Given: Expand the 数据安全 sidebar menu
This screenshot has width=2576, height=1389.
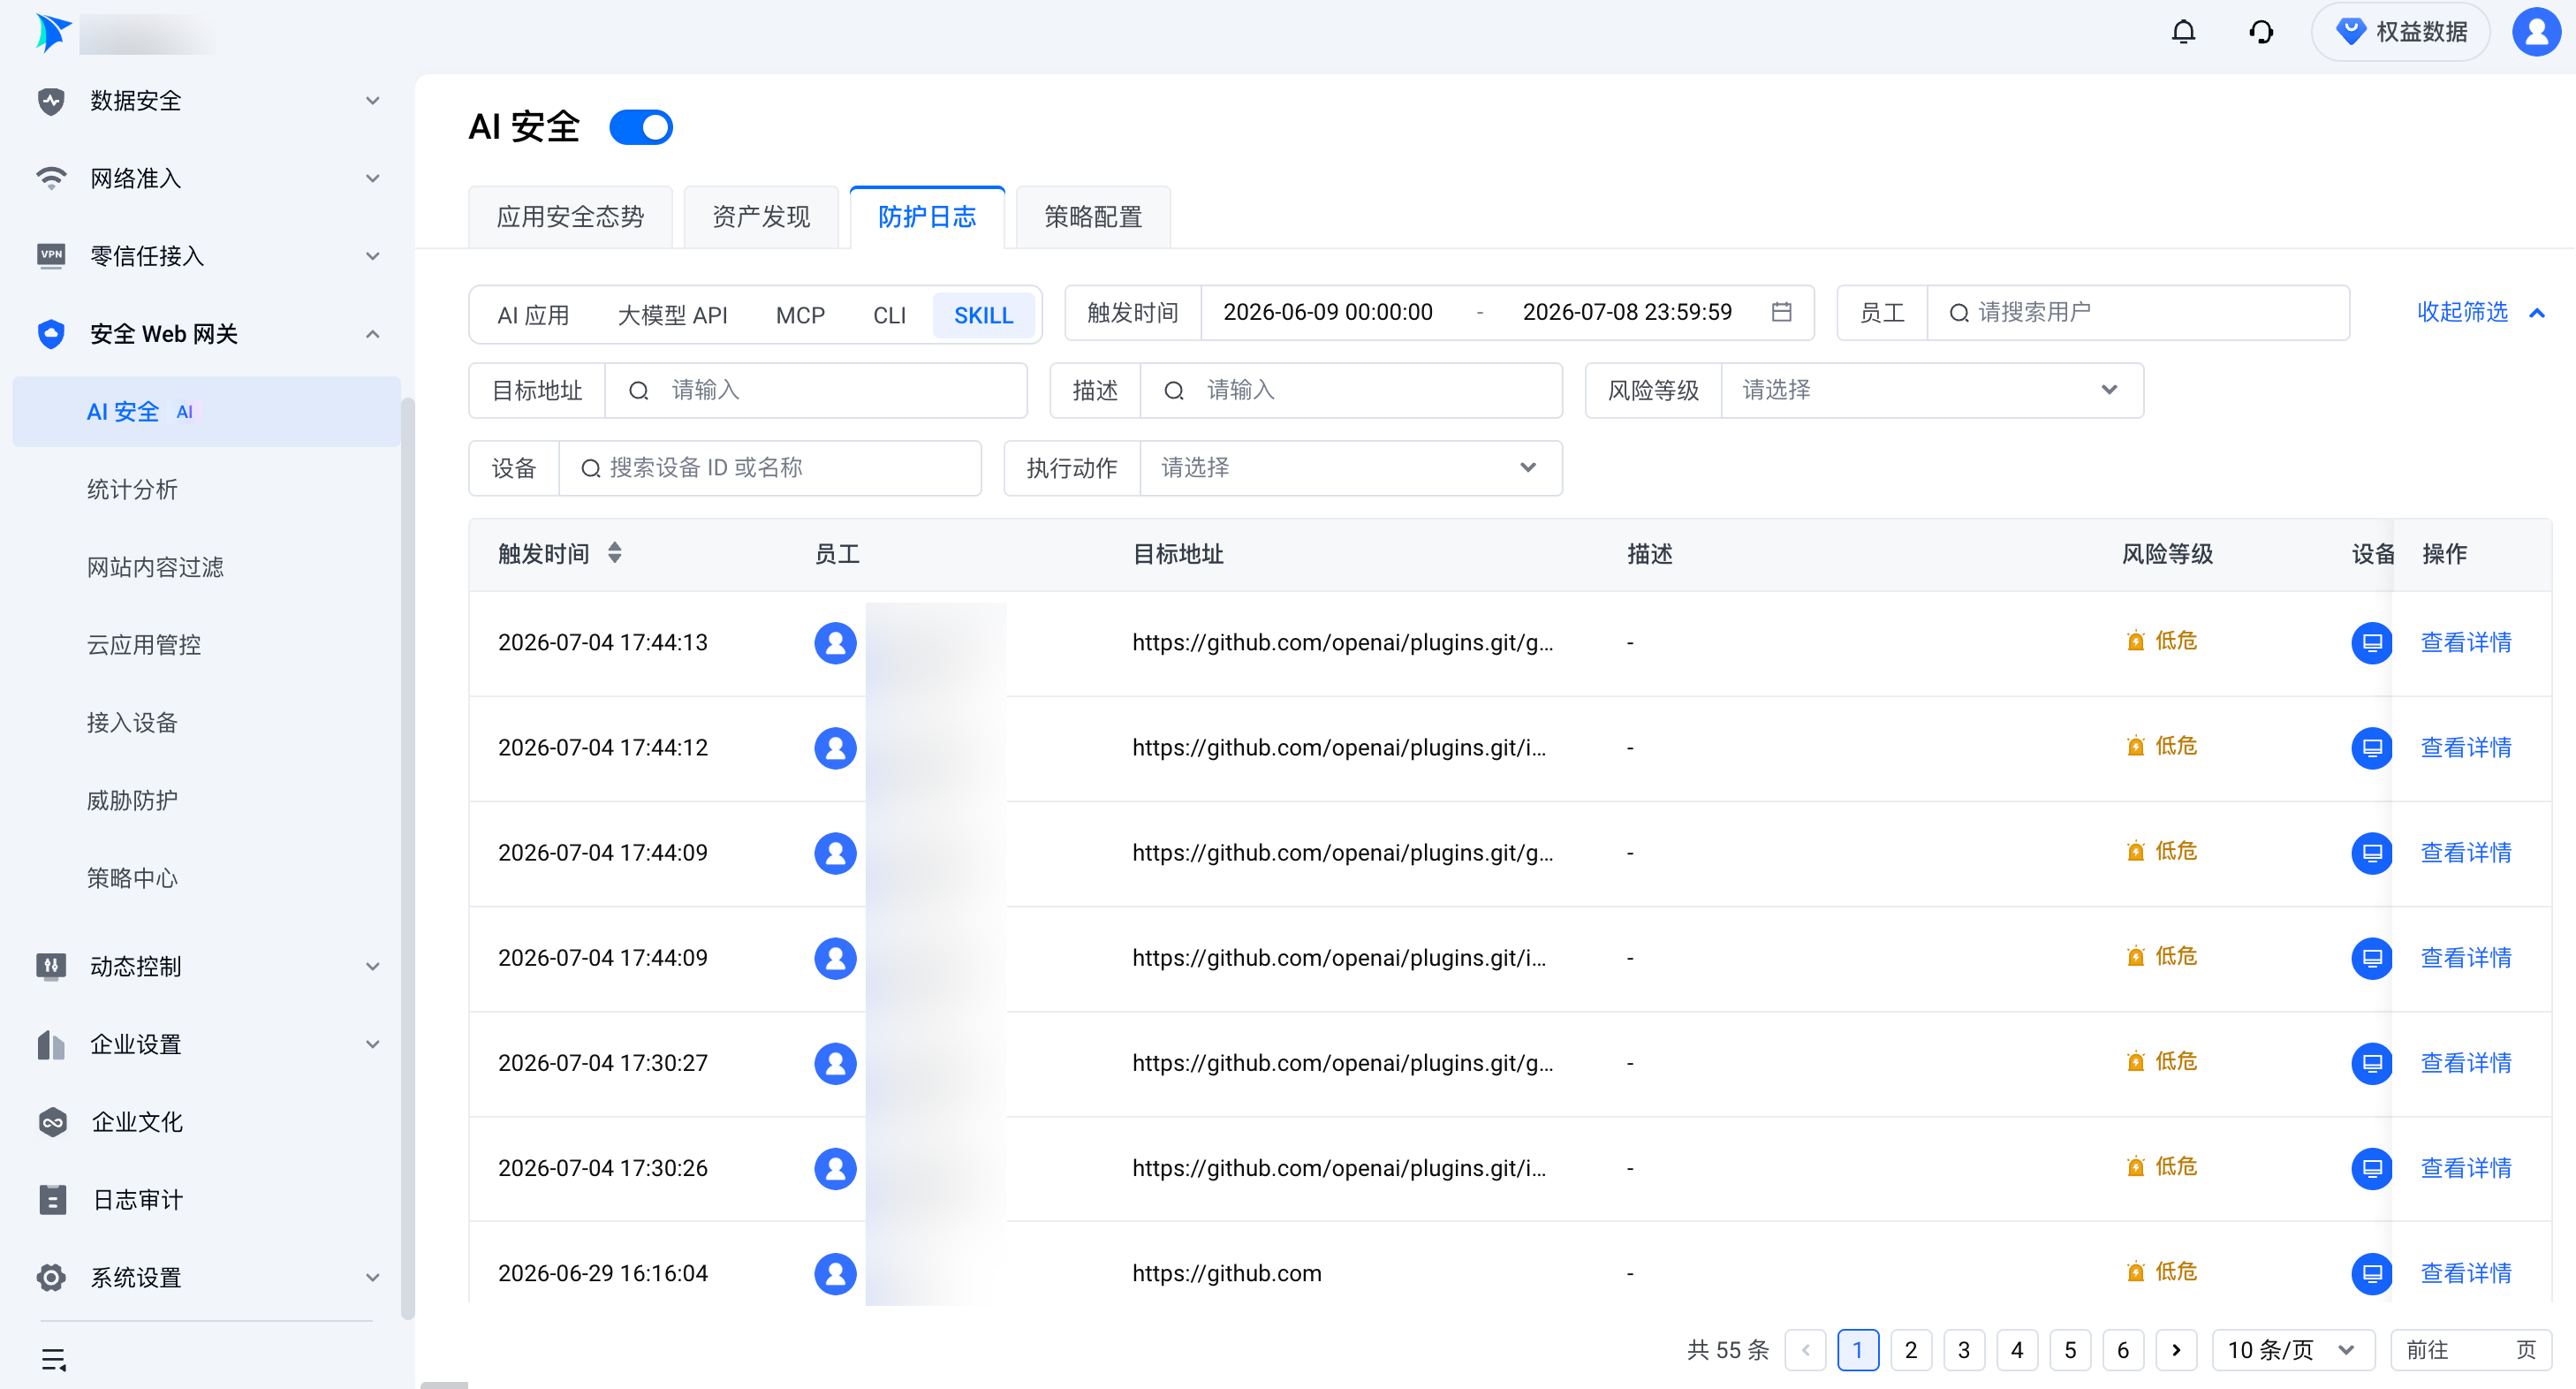Looking at the screenshot, I should point(207,100).
